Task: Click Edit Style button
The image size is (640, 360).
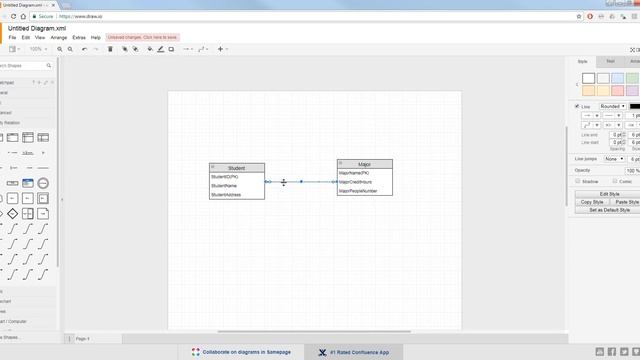Action: tap(609, 194)
